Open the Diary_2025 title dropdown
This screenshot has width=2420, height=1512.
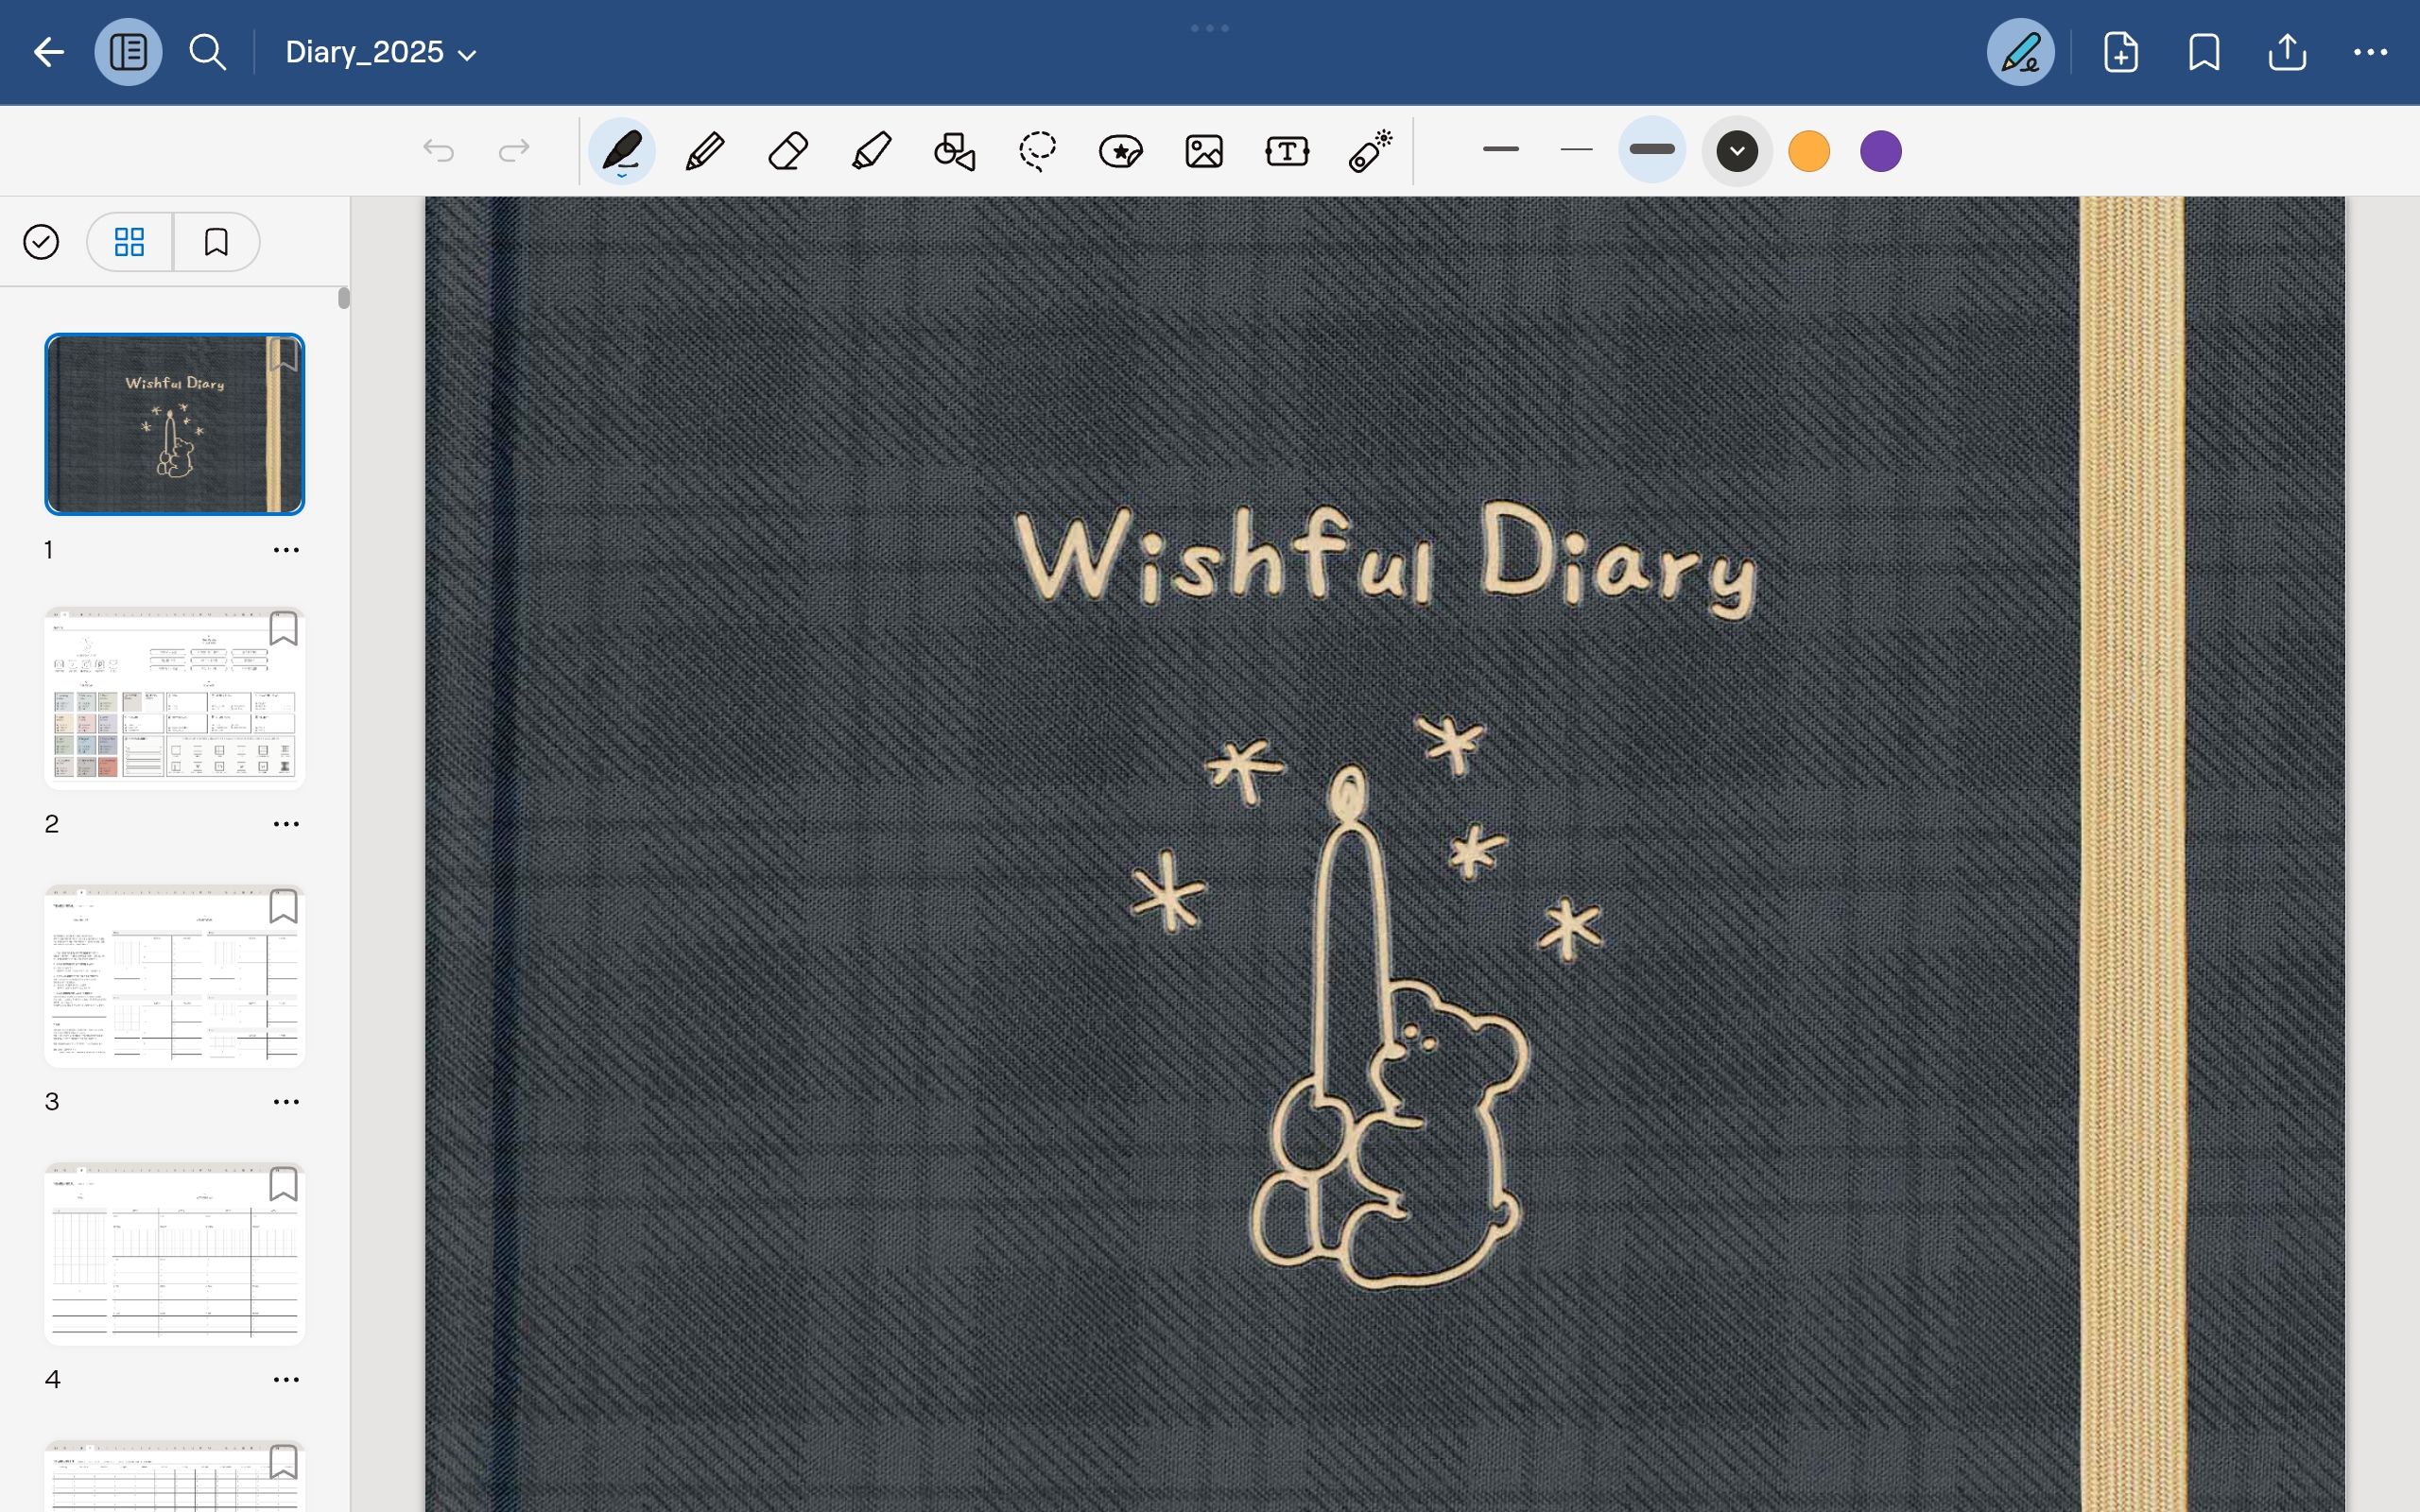point(380,52)
